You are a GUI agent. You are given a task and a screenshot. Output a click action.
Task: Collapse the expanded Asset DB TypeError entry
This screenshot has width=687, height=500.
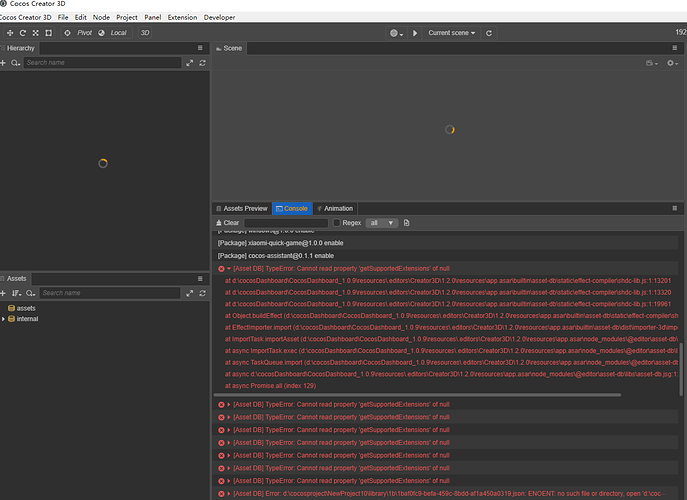[x=229, y=269]
